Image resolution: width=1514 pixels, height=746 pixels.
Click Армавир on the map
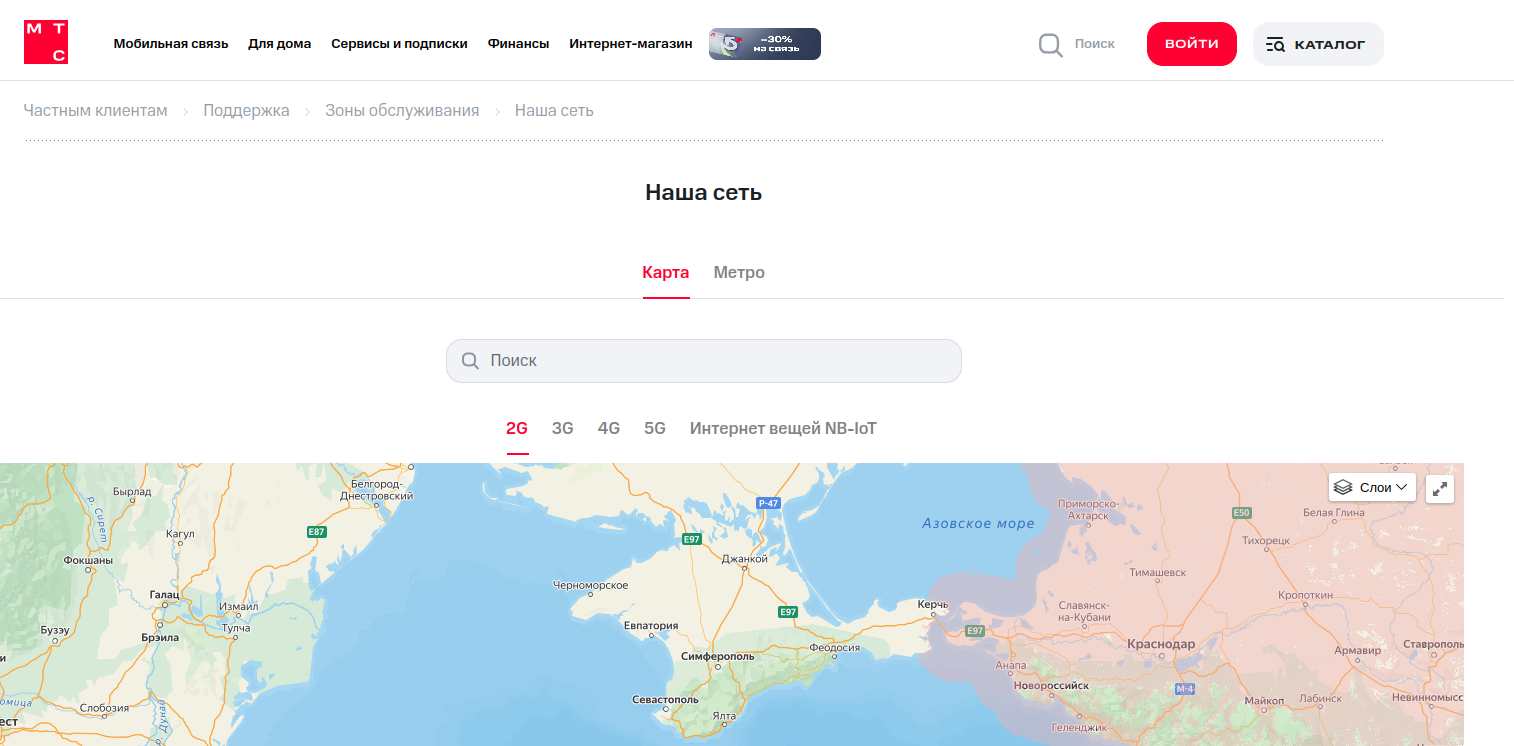[x=1358, y=651]
